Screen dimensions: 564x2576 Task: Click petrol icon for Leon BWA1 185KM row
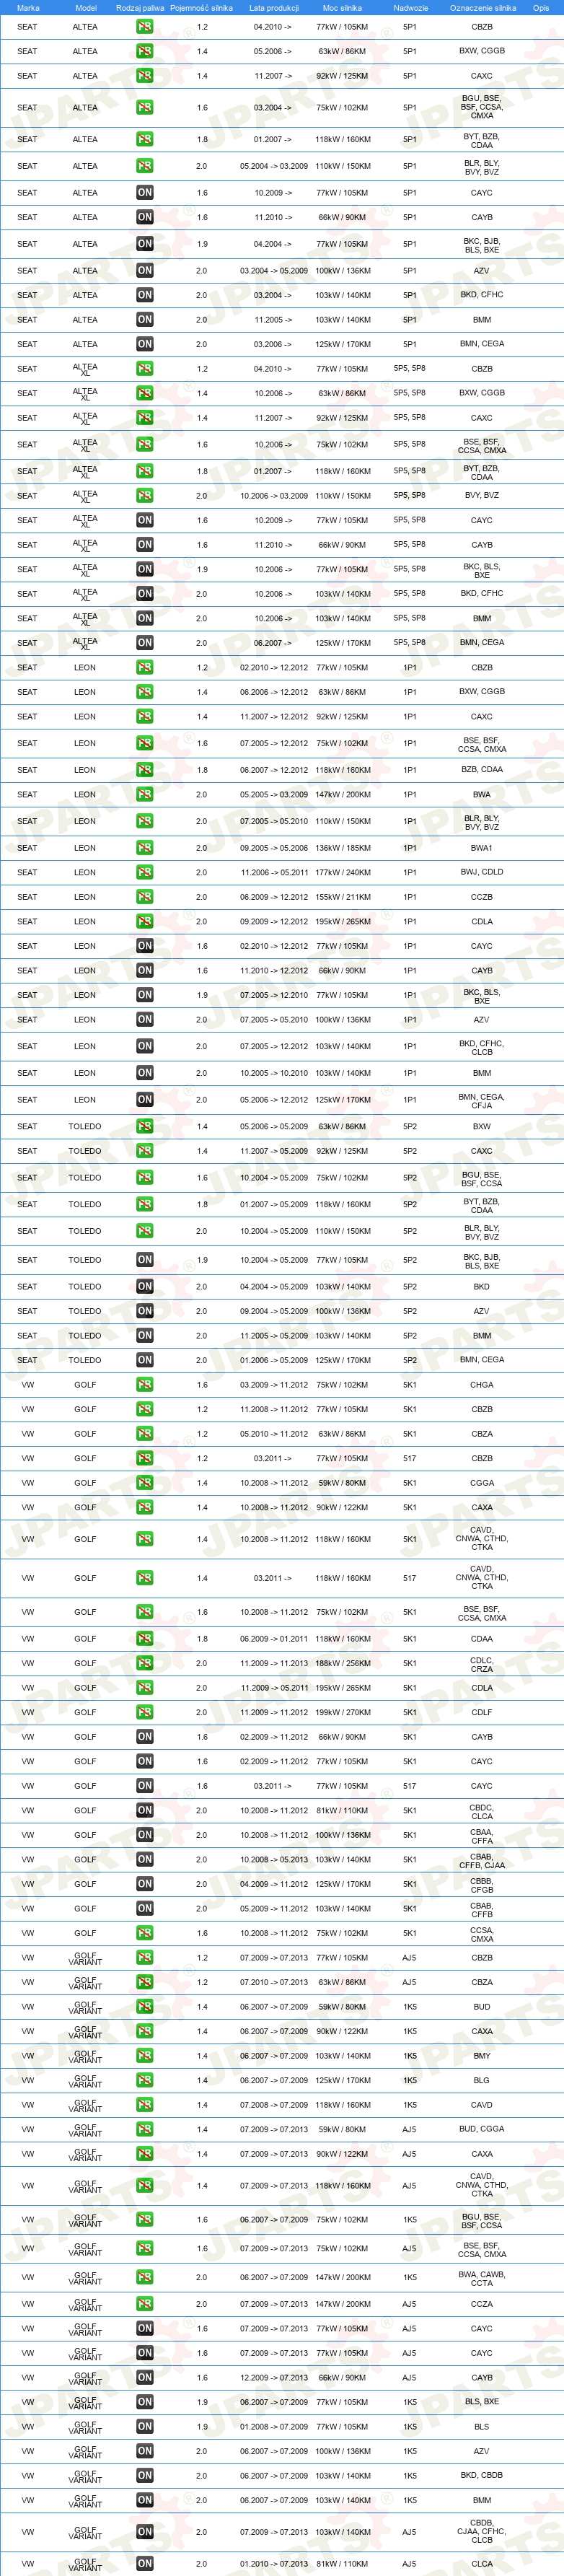pyautogui.click(x=145, y=848)
